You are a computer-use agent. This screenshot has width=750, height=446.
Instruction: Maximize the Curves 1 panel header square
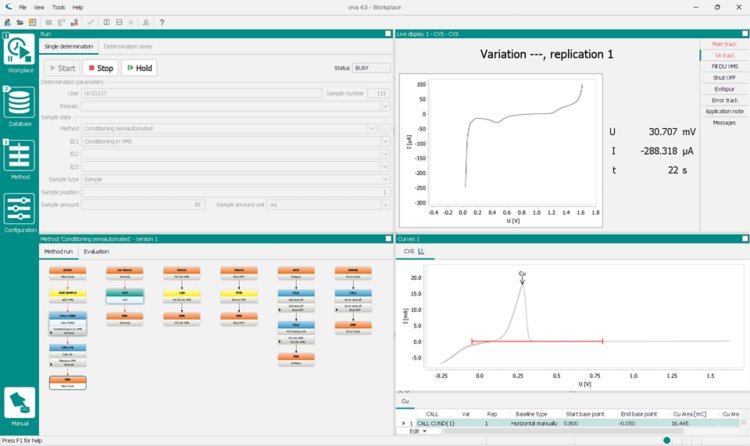coord(745,238)
